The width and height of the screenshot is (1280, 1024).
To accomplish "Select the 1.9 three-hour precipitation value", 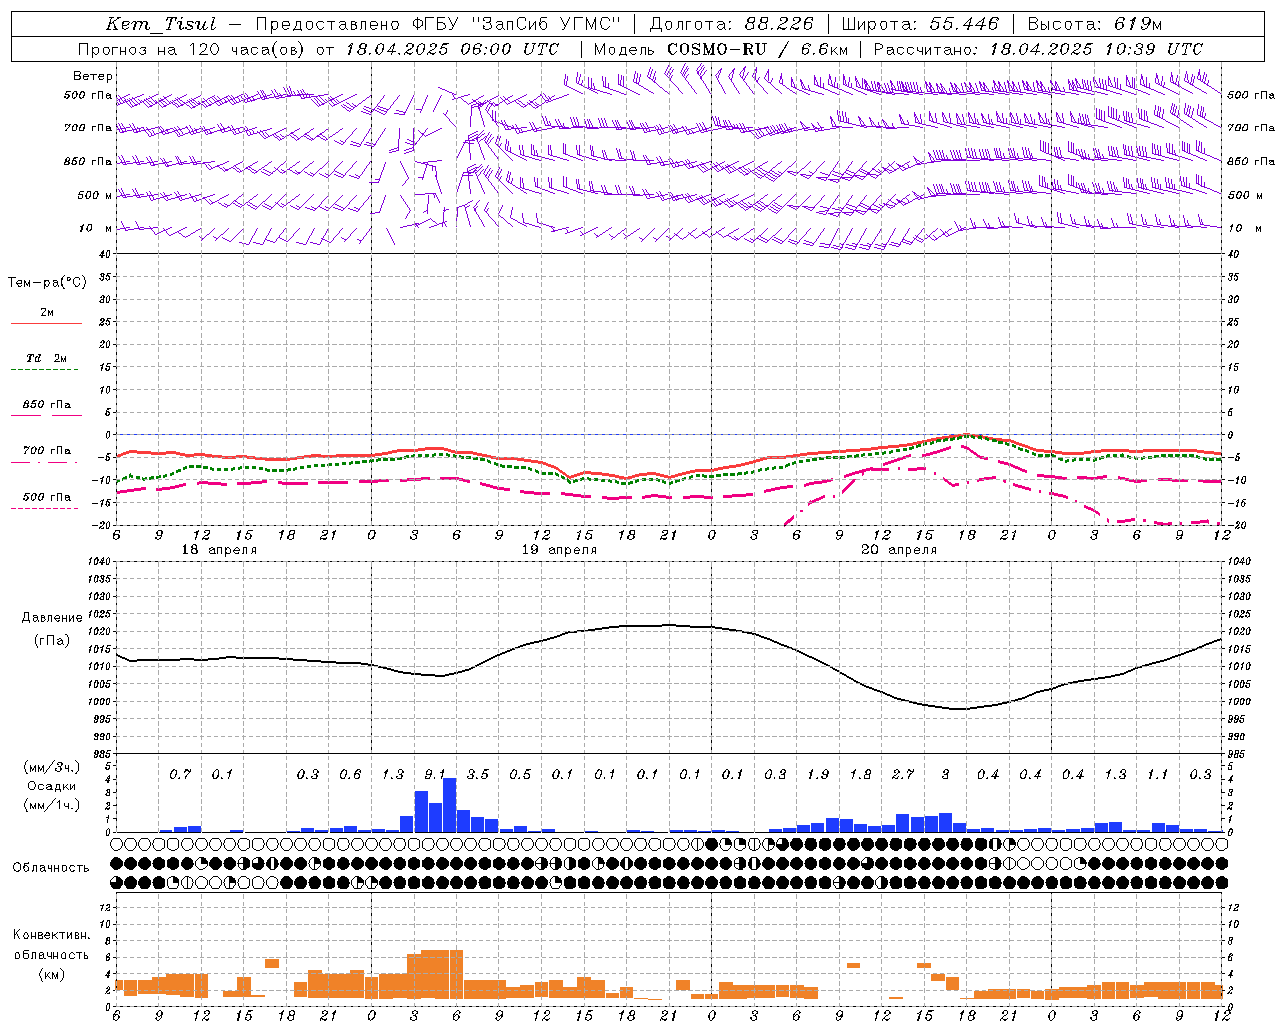I will click(x=818, y=774).
